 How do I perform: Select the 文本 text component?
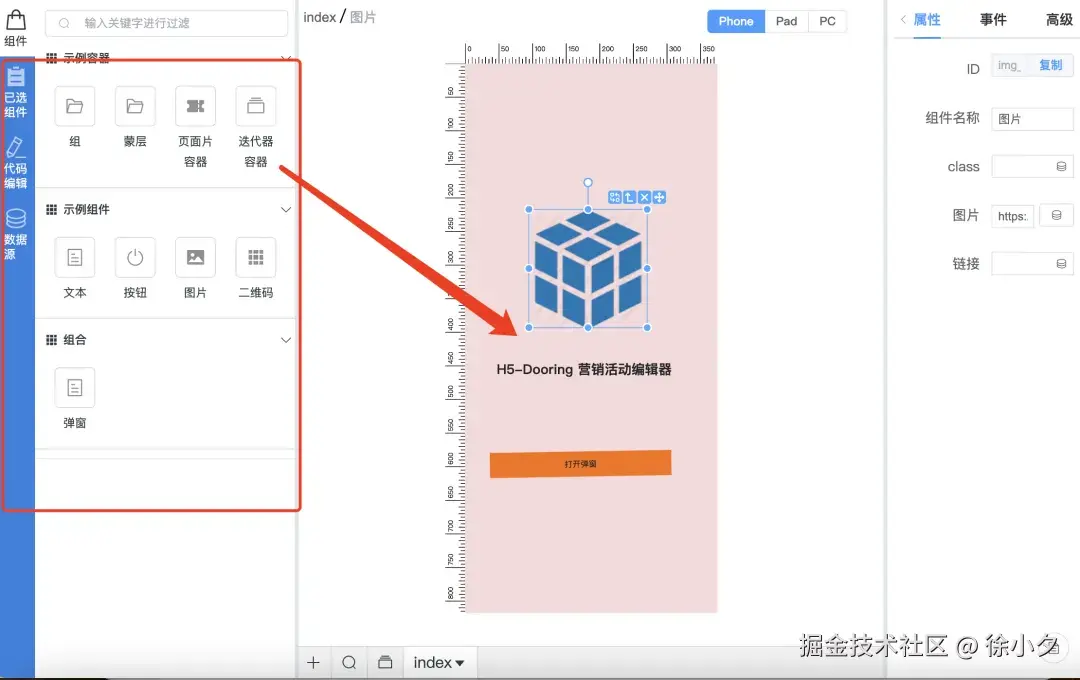coord(74,257)
